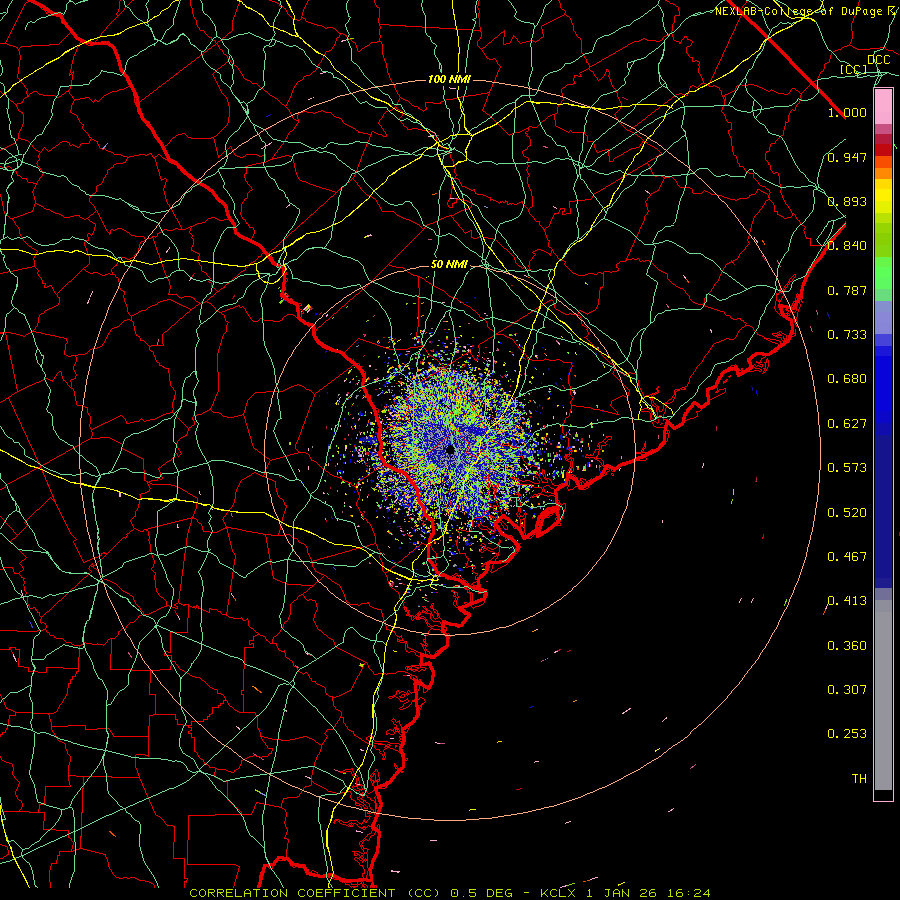This screenshot has width=900, height=900.
Task: Click the 0.840 scale label
Action: tap(847, 246)
